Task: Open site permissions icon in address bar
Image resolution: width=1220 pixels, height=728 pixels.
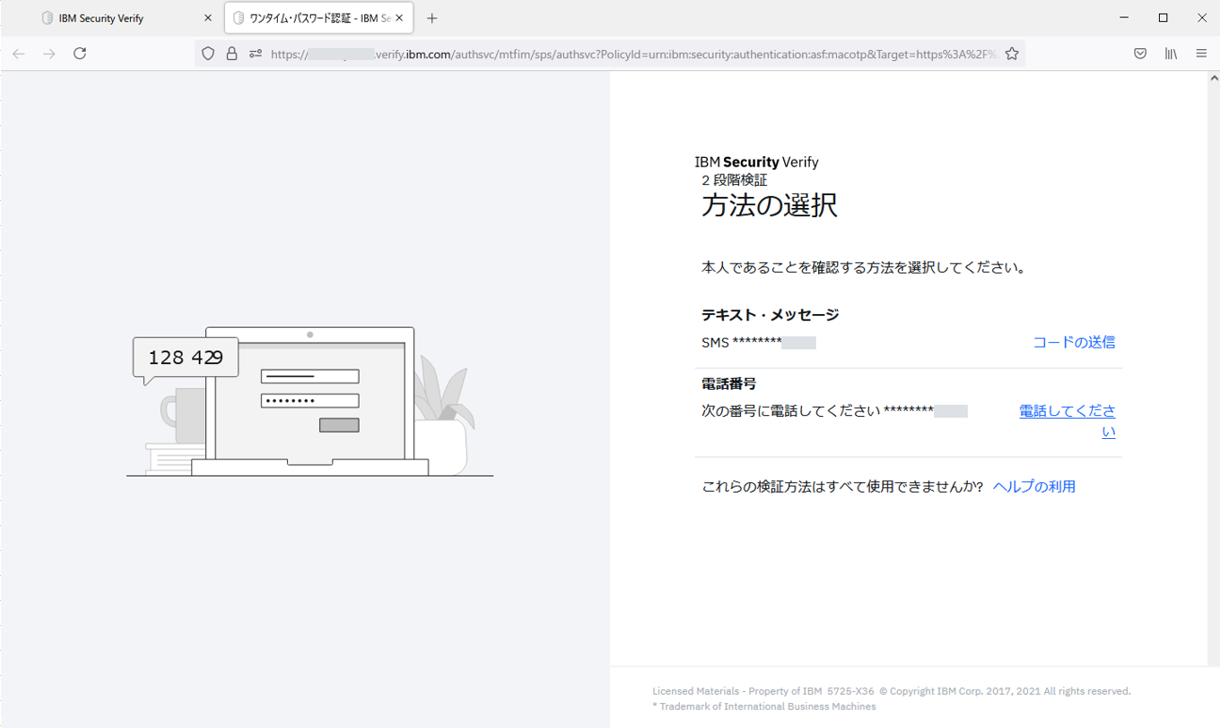Action: point(255,54)
